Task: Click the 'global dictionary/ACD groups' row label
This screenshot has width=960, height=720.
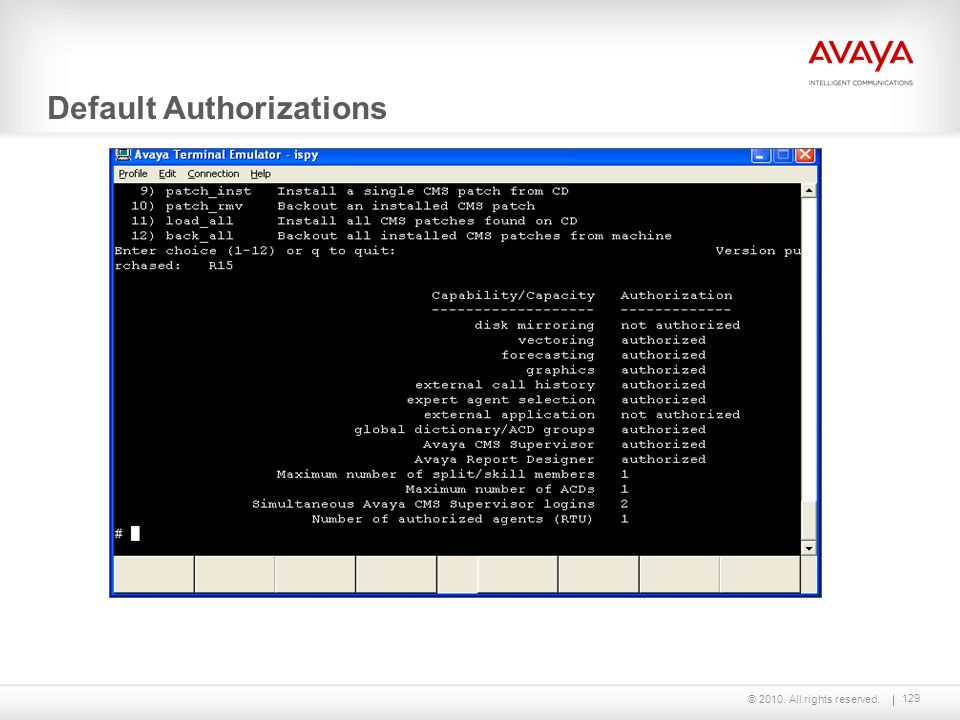Action: click(474, 430)
